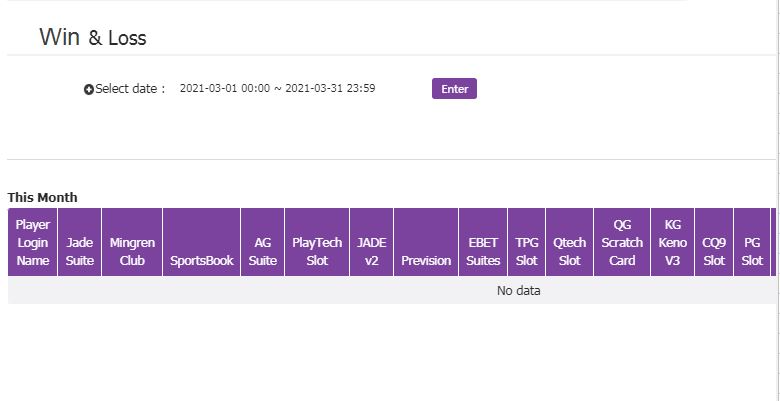Select the AG Suite column header
Image resolution: width=780 pixels, height=401 pixels.
263,251
